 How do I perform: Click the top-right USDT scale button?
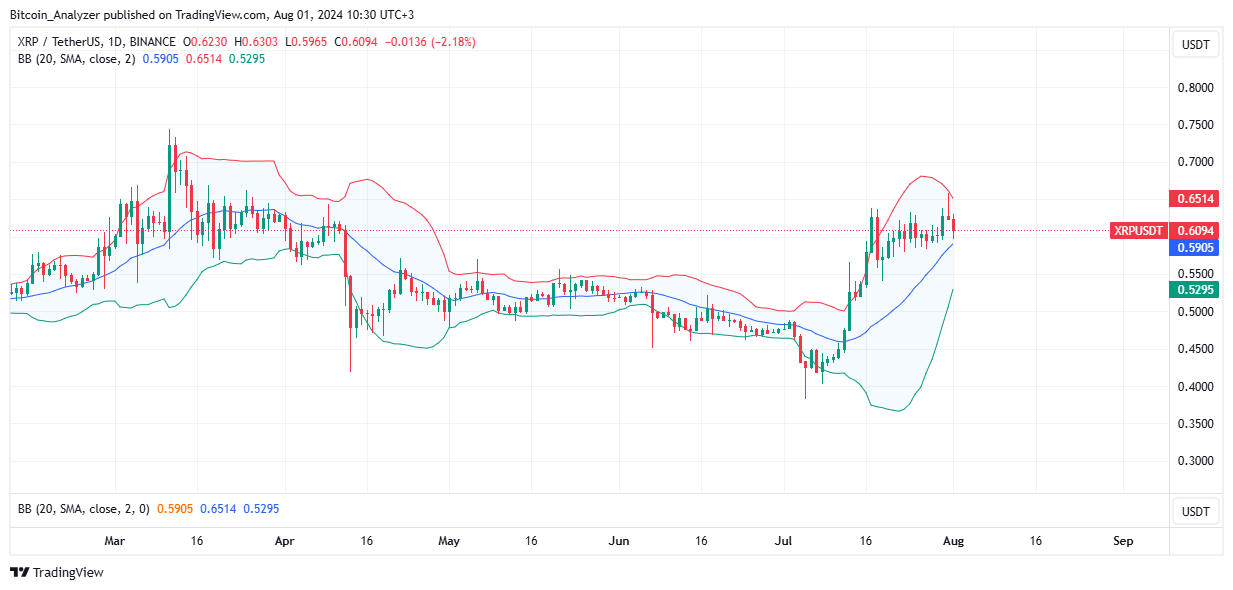[1195, 44]
